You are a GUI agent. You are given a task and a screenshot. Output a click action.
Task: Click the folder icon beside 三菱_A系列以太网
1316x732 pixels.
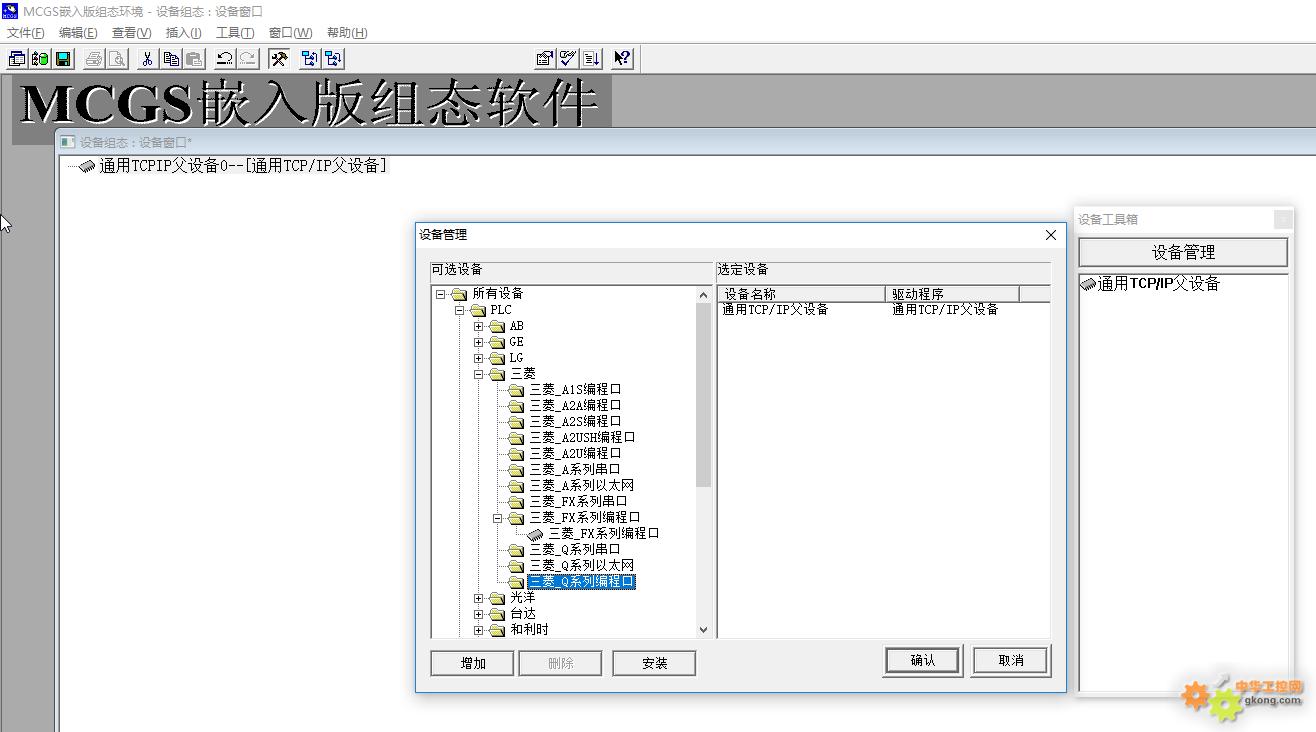tap(516, 486)
